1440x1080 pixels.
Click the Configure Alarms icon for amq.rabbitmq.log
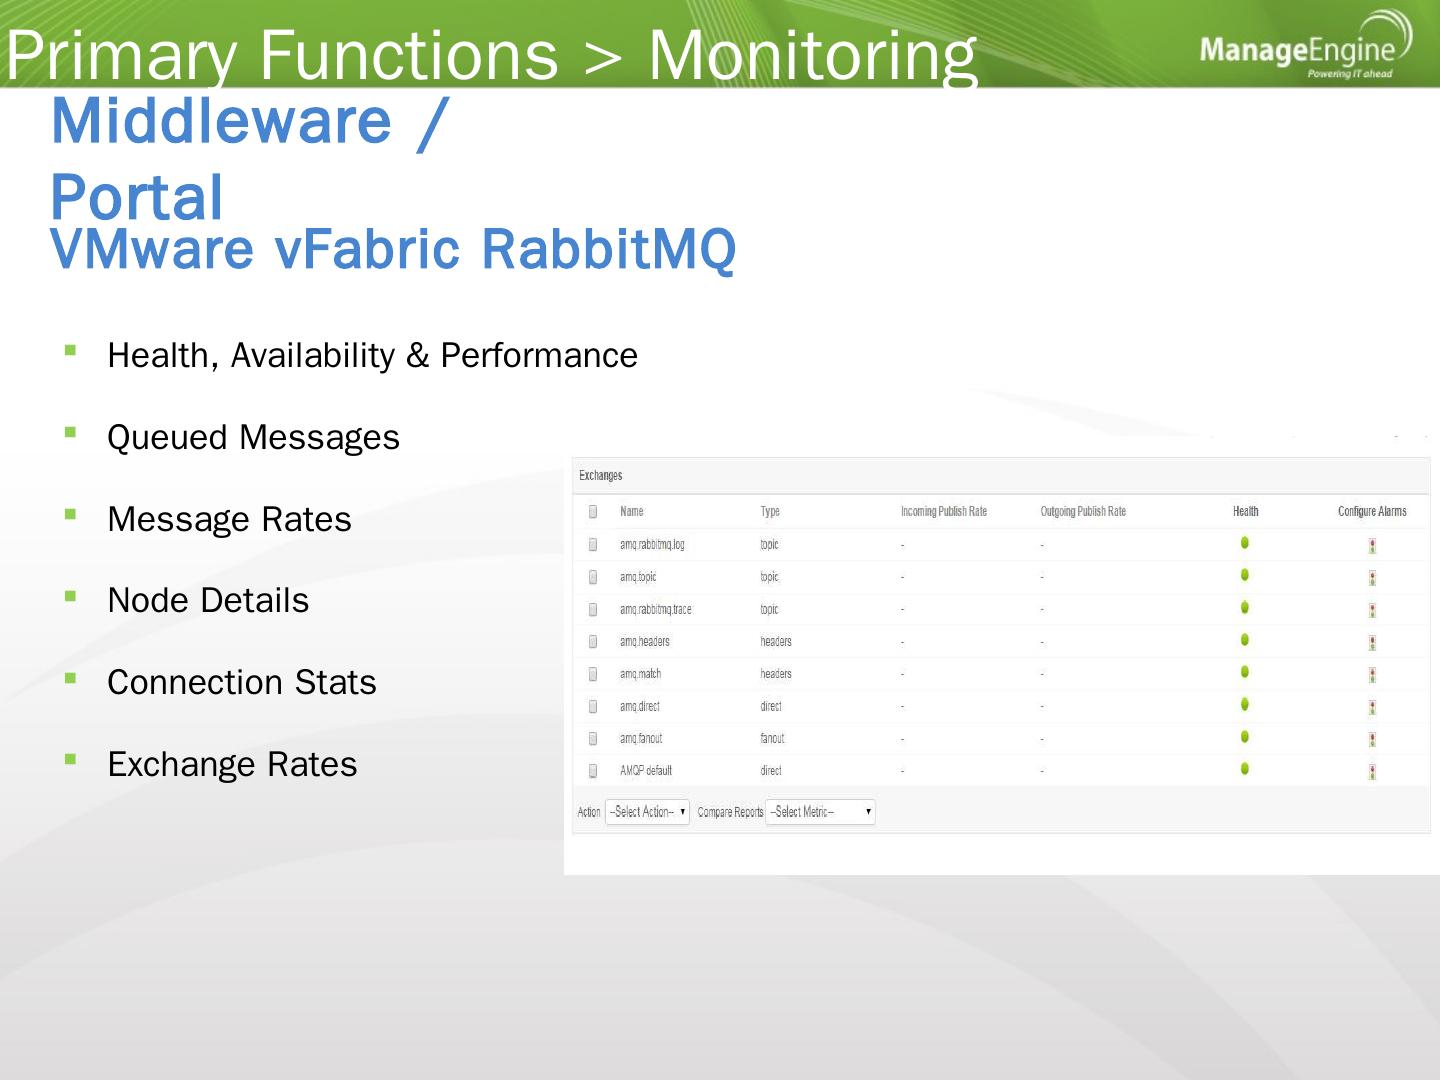[1372, 546]
